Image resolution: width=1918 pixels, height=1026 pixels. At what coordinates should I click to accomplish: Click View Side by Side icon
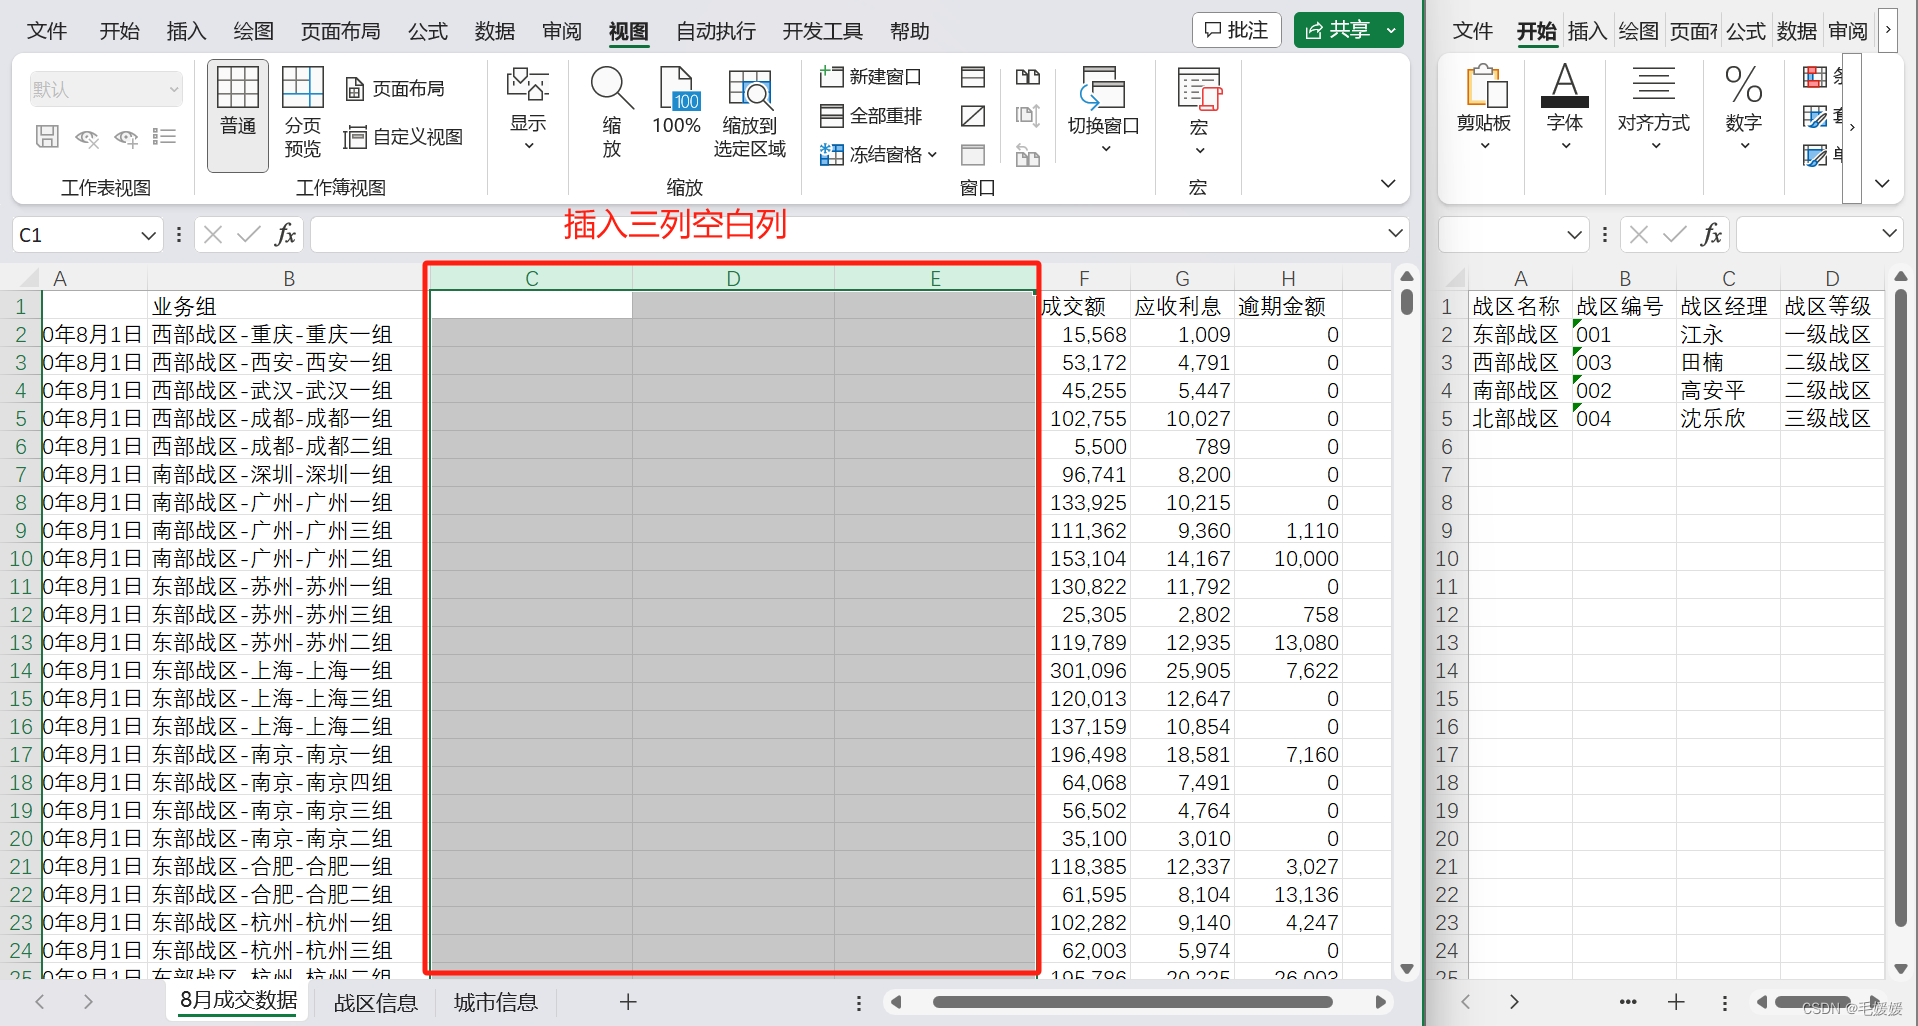[x=1028, y=77]
